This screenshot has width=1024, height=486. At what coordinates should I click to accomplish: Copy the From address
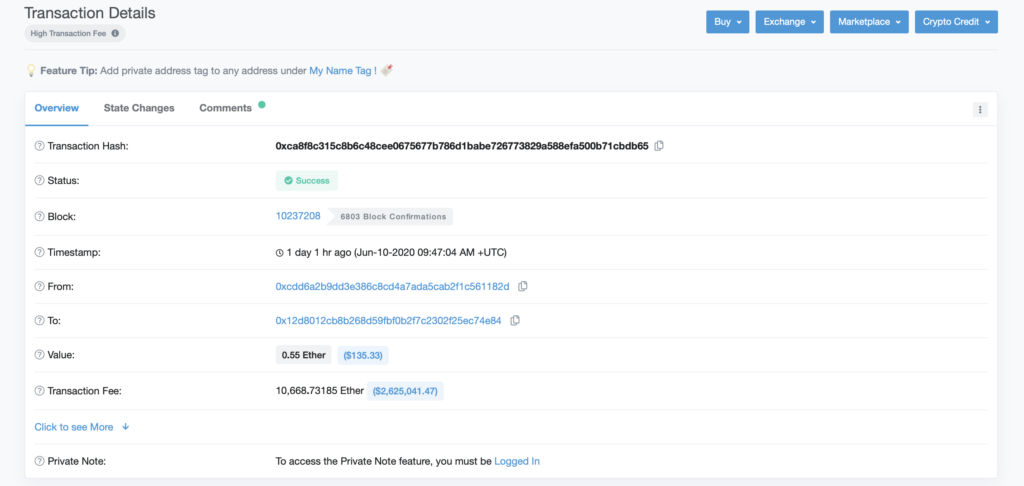click(522, 286)
